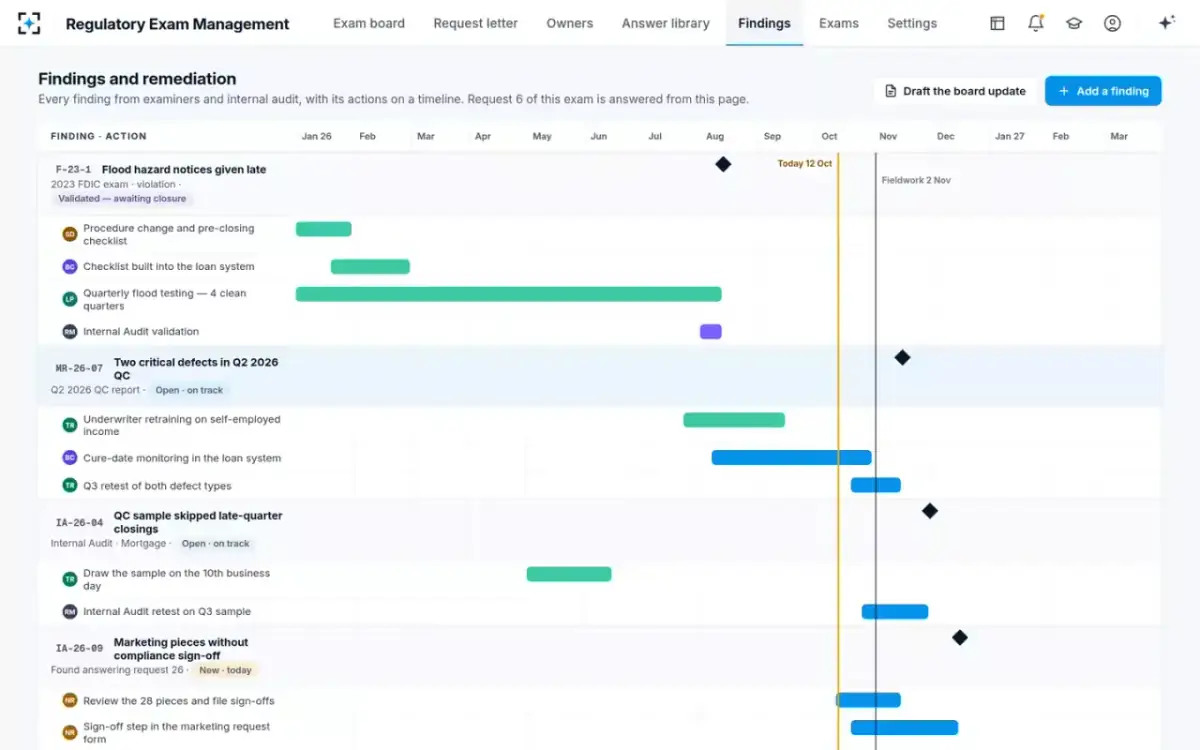
Task: Open finding Two critical defects in Q2 2026 QC
Action: pos(196,369)
